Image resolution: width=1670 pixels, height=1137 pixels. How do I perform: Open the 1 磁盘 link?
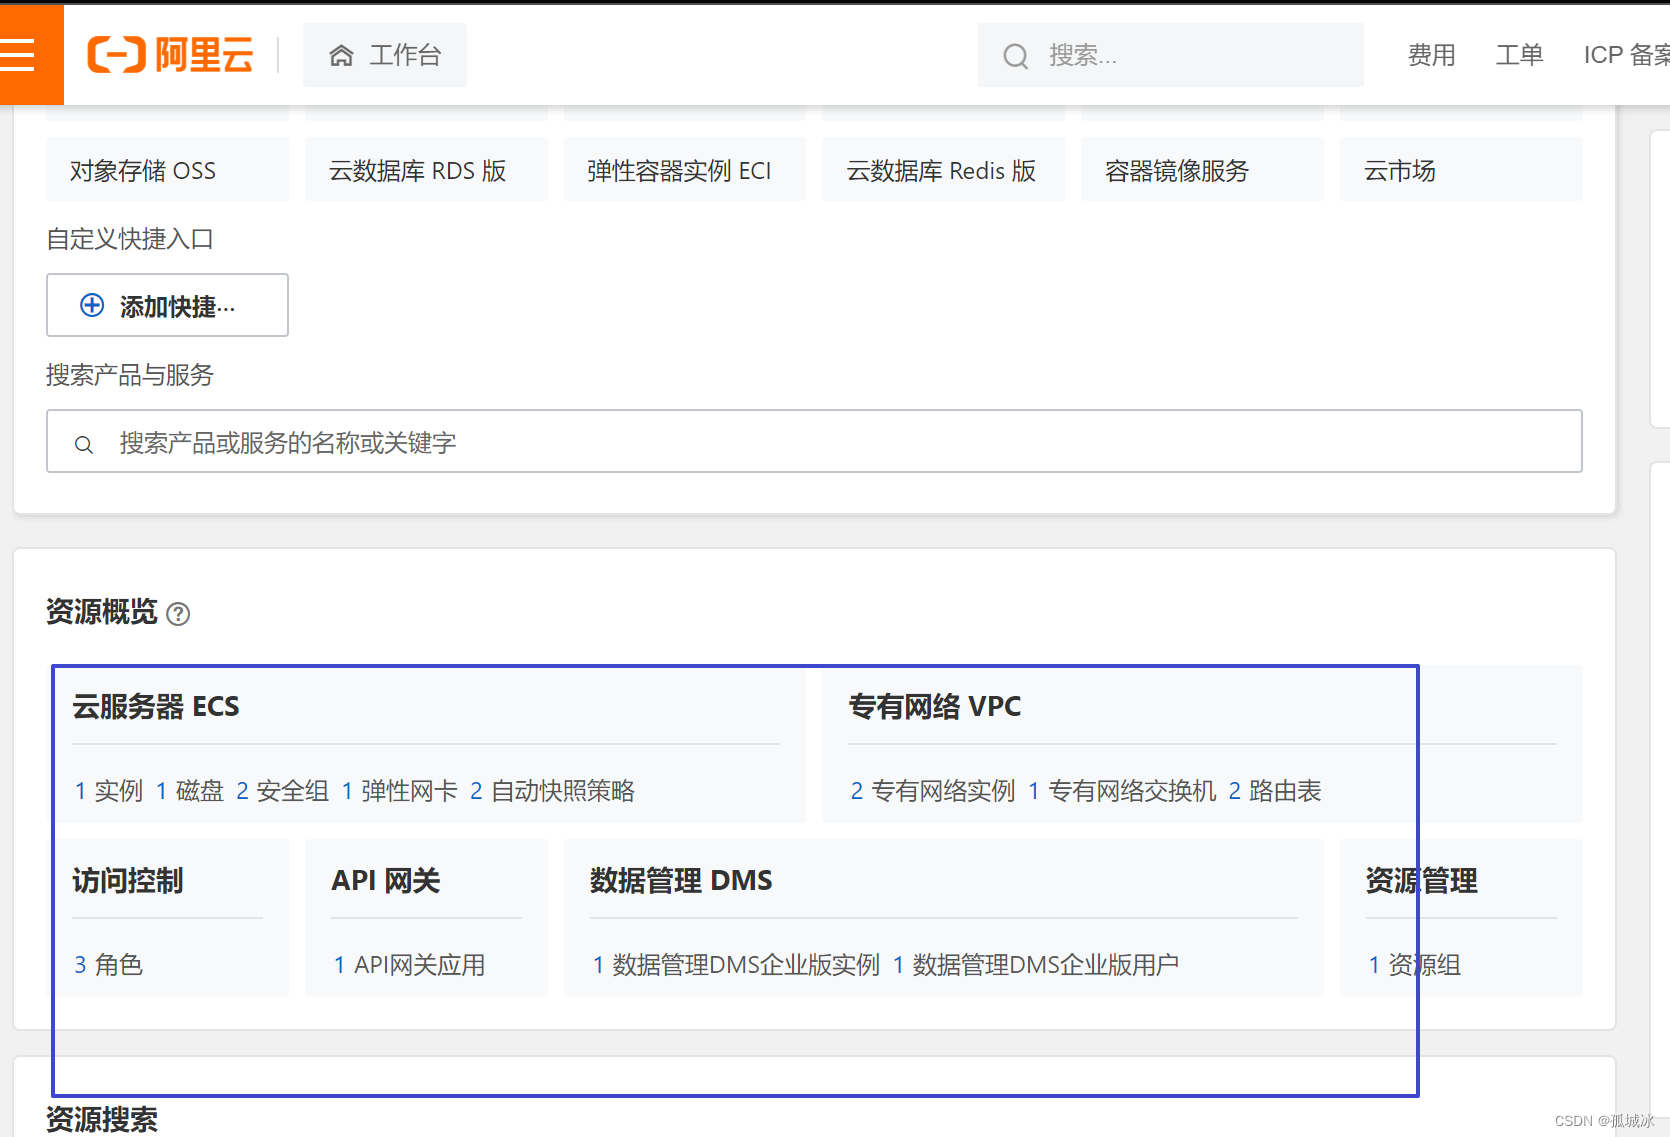[190, 791]
